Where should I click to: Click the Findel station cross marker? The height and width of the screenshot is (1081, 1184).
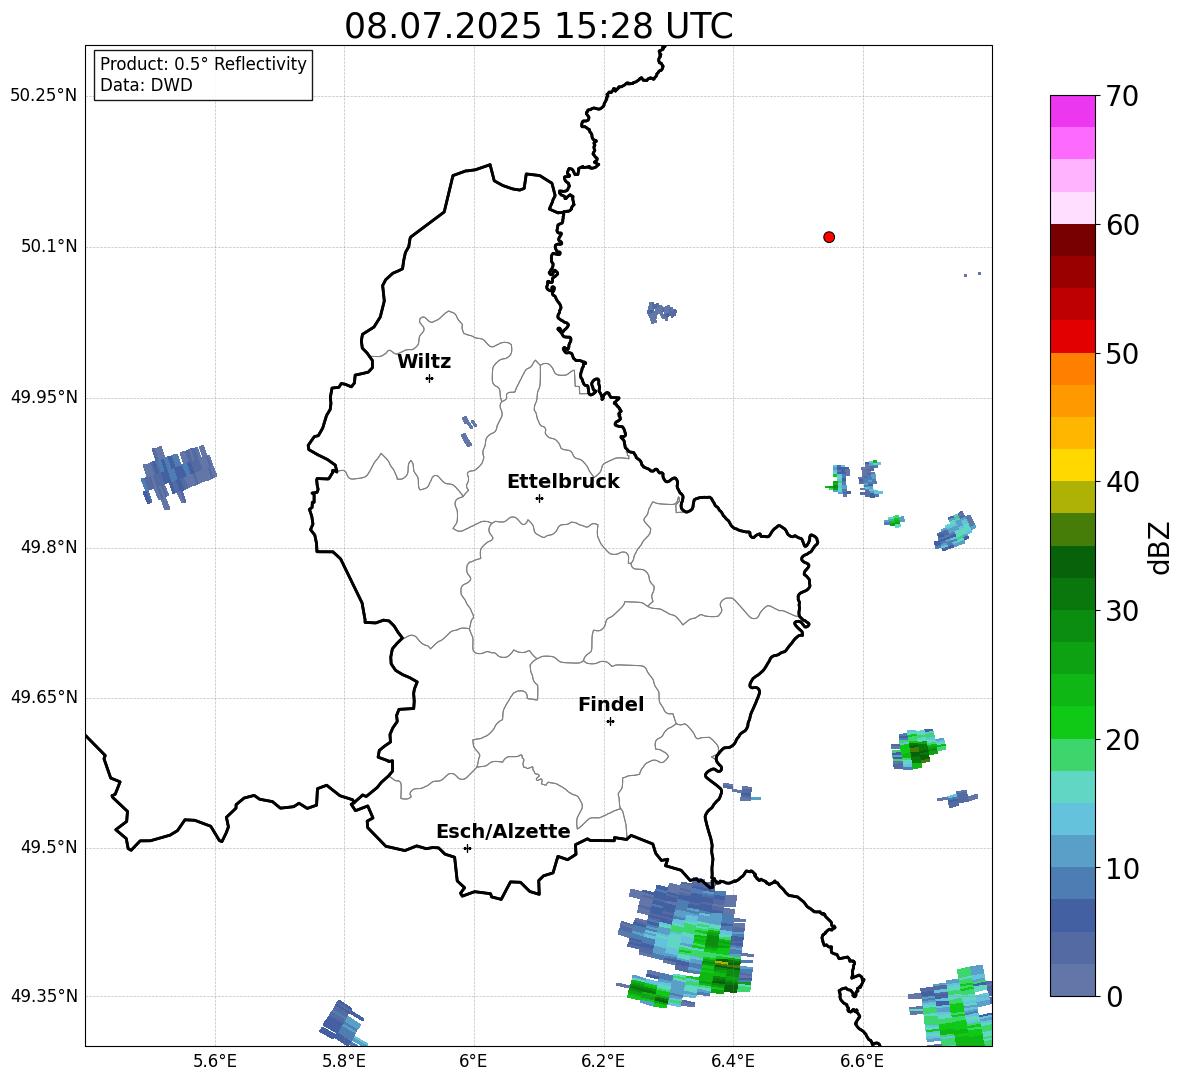click(x=610, y=722)
